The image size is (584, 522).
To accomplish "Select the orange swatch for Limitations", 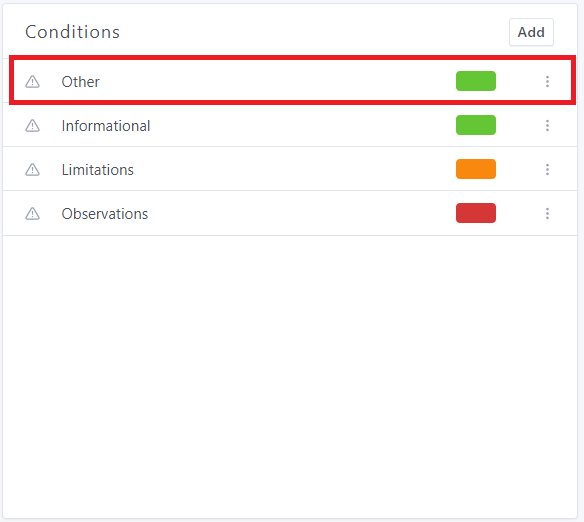I will [476, 169].
